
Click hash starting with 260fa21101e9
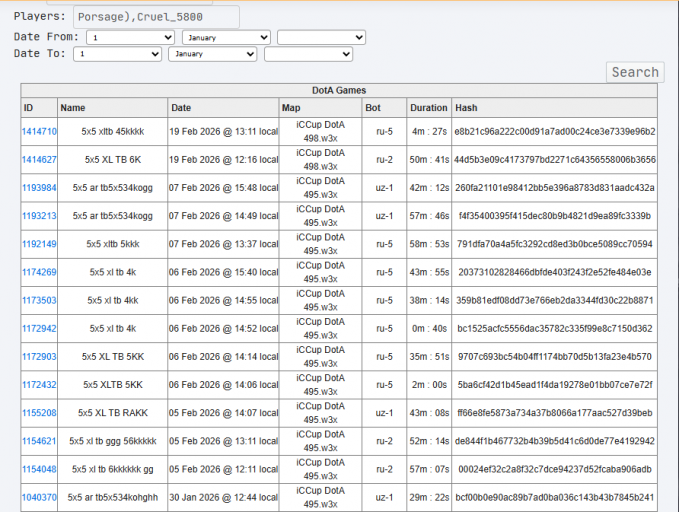pos(555,188)
